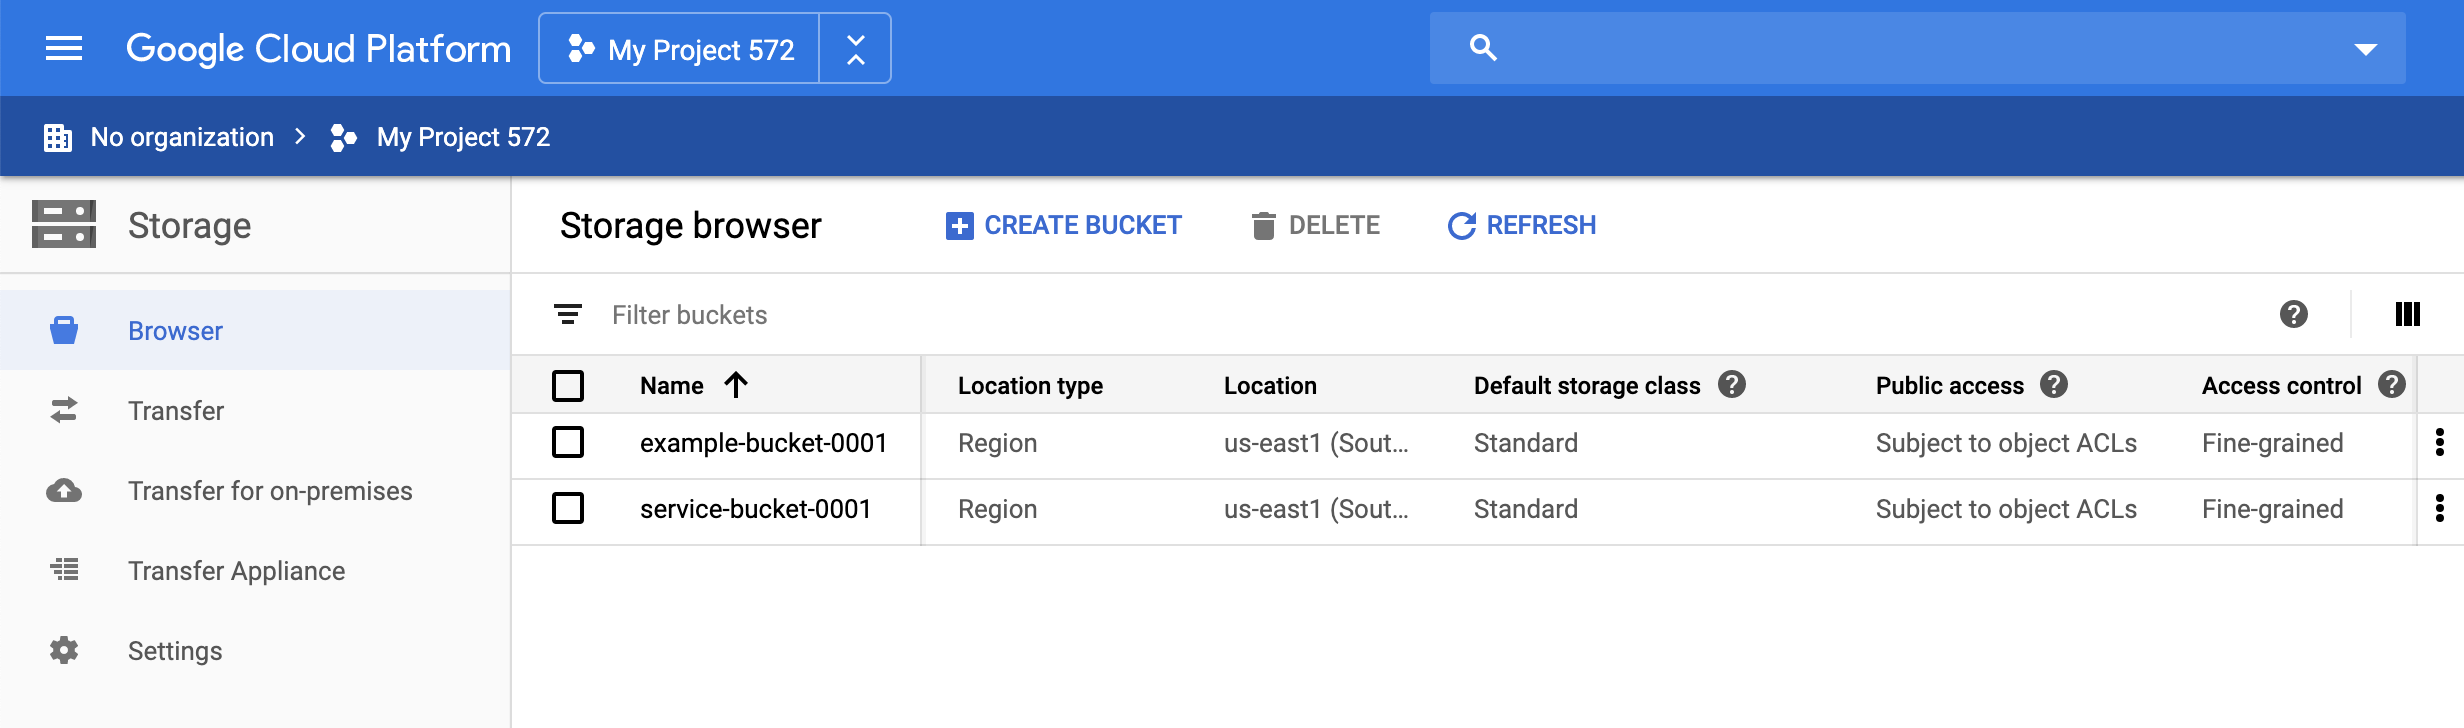Image resolution: width=2464 pixels, height=728 pixels.
Task: Click the project picker expand arrows
Action: pos(855,48)
